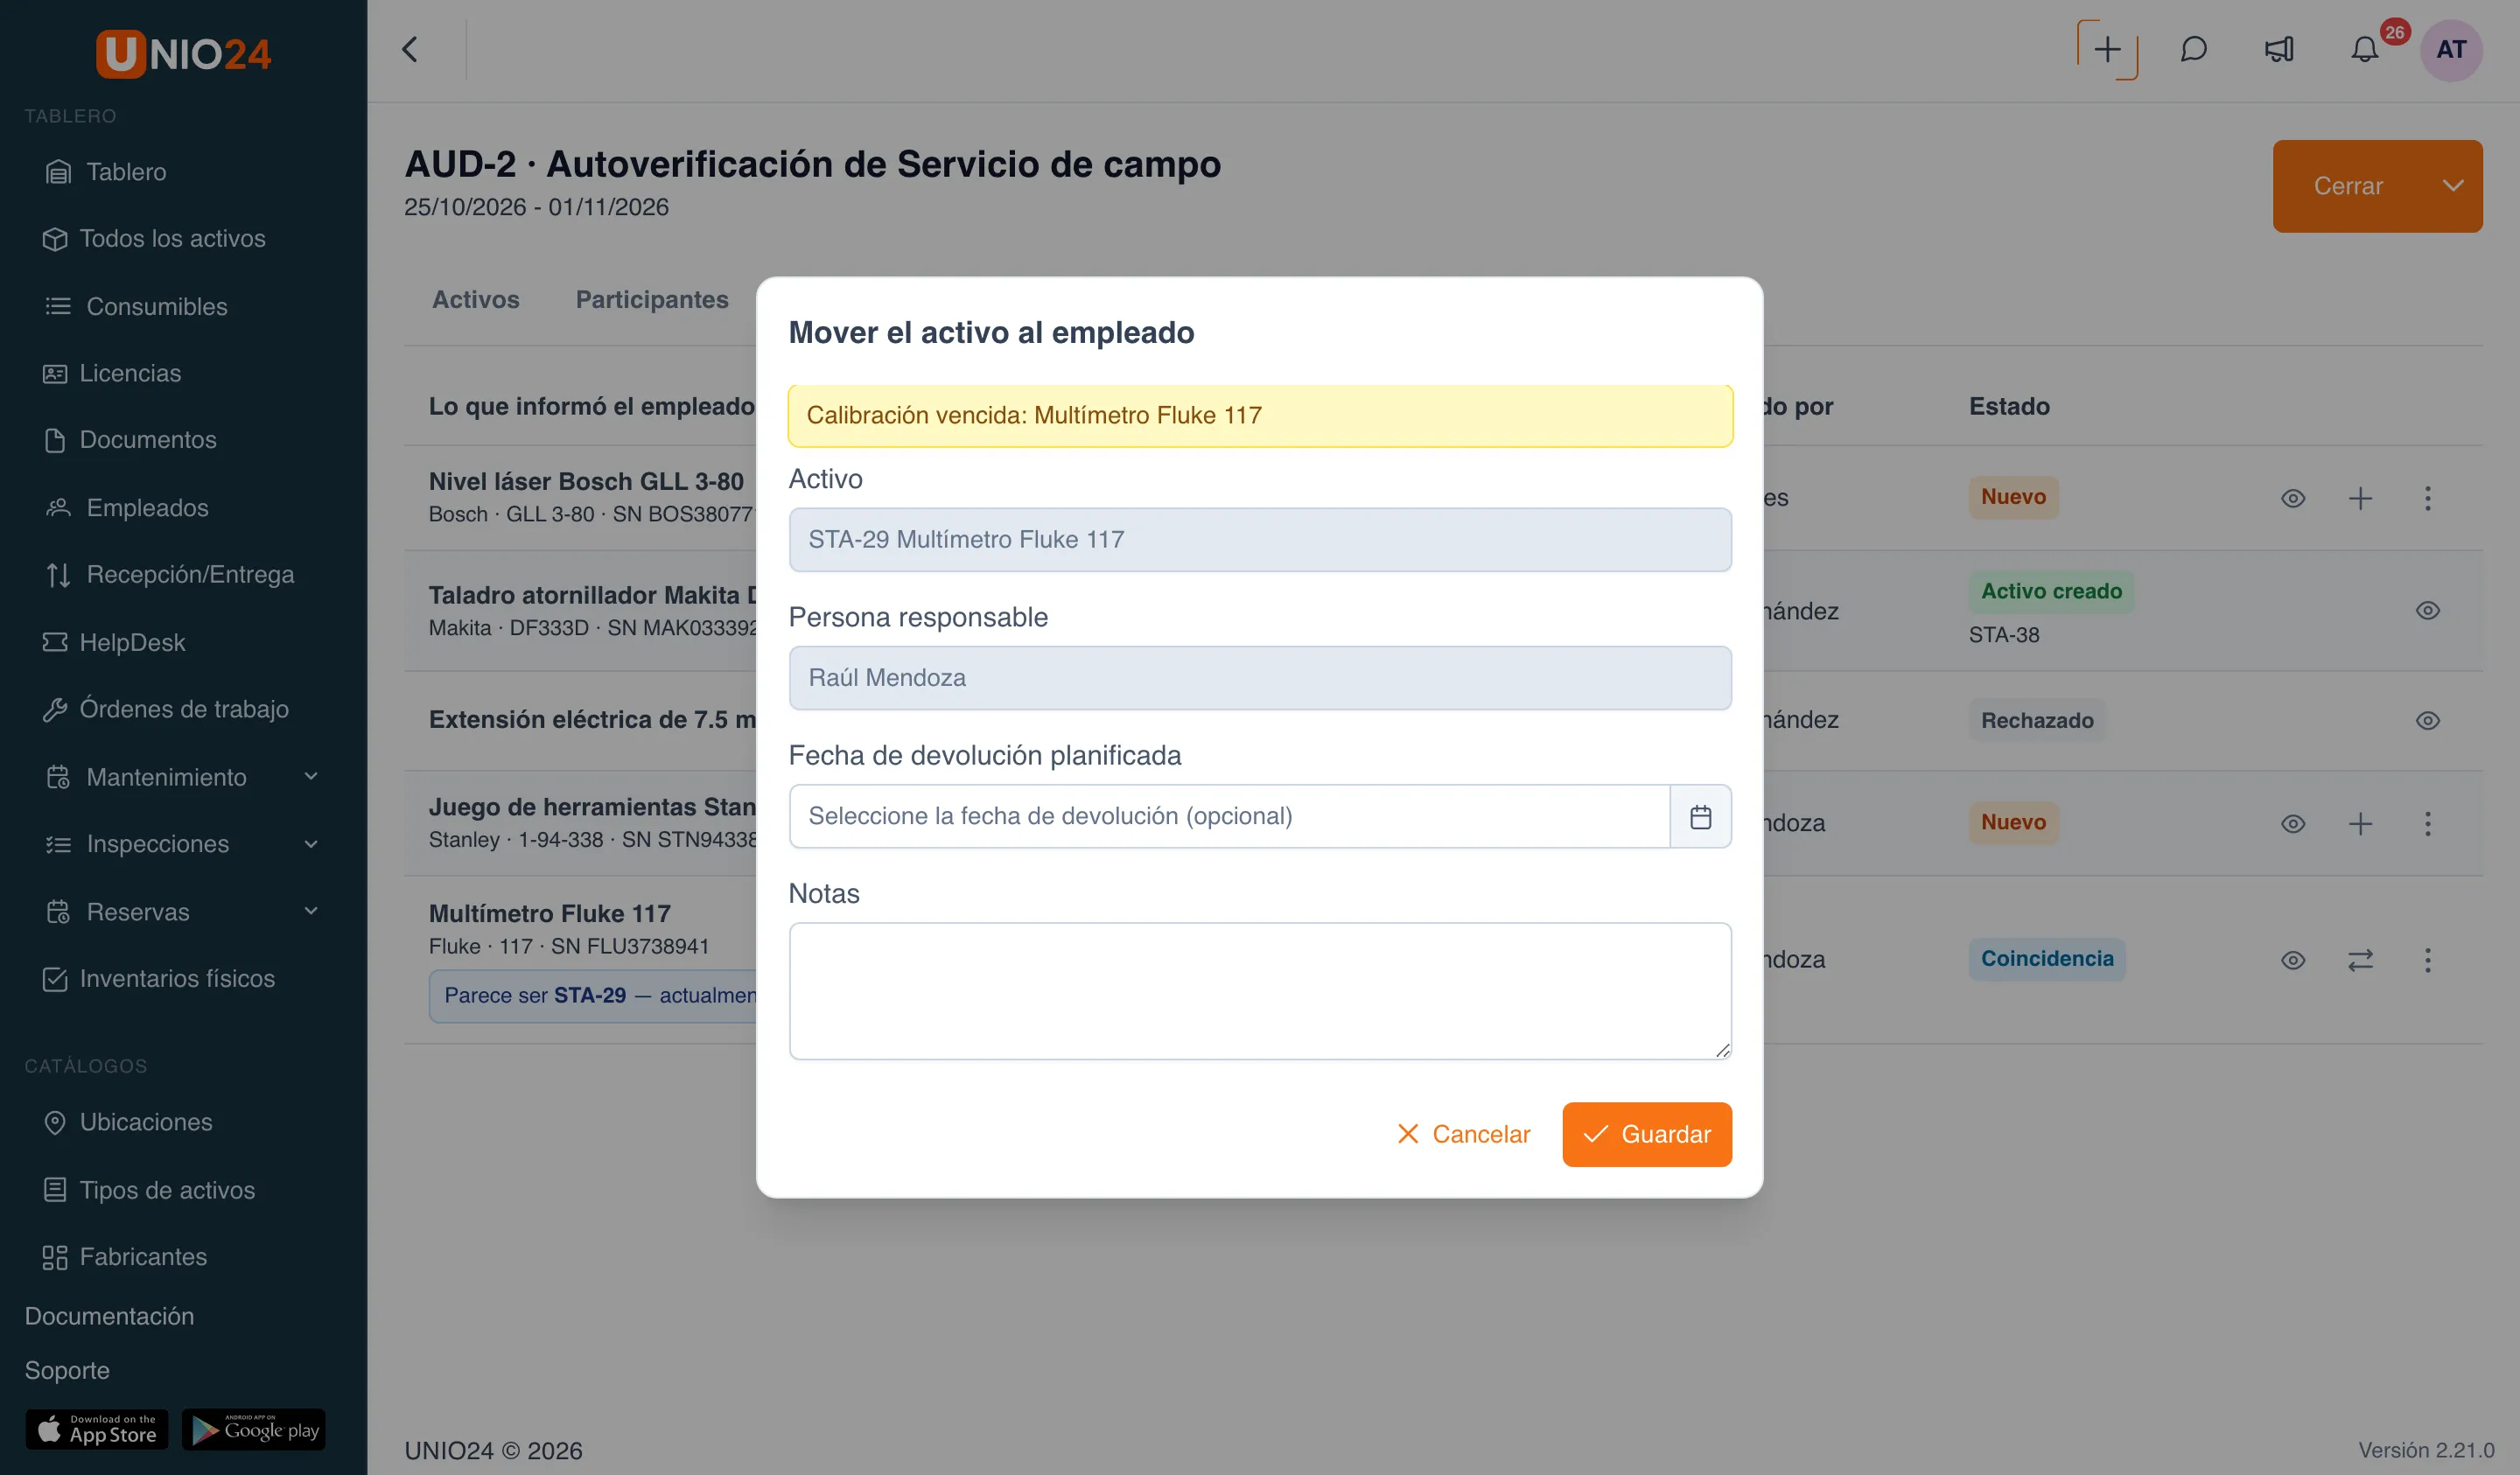Click Cancelar in the dialog
This screenshot has height=1475, width=2520.
pyautogui.click(x=1463, y=1134)
